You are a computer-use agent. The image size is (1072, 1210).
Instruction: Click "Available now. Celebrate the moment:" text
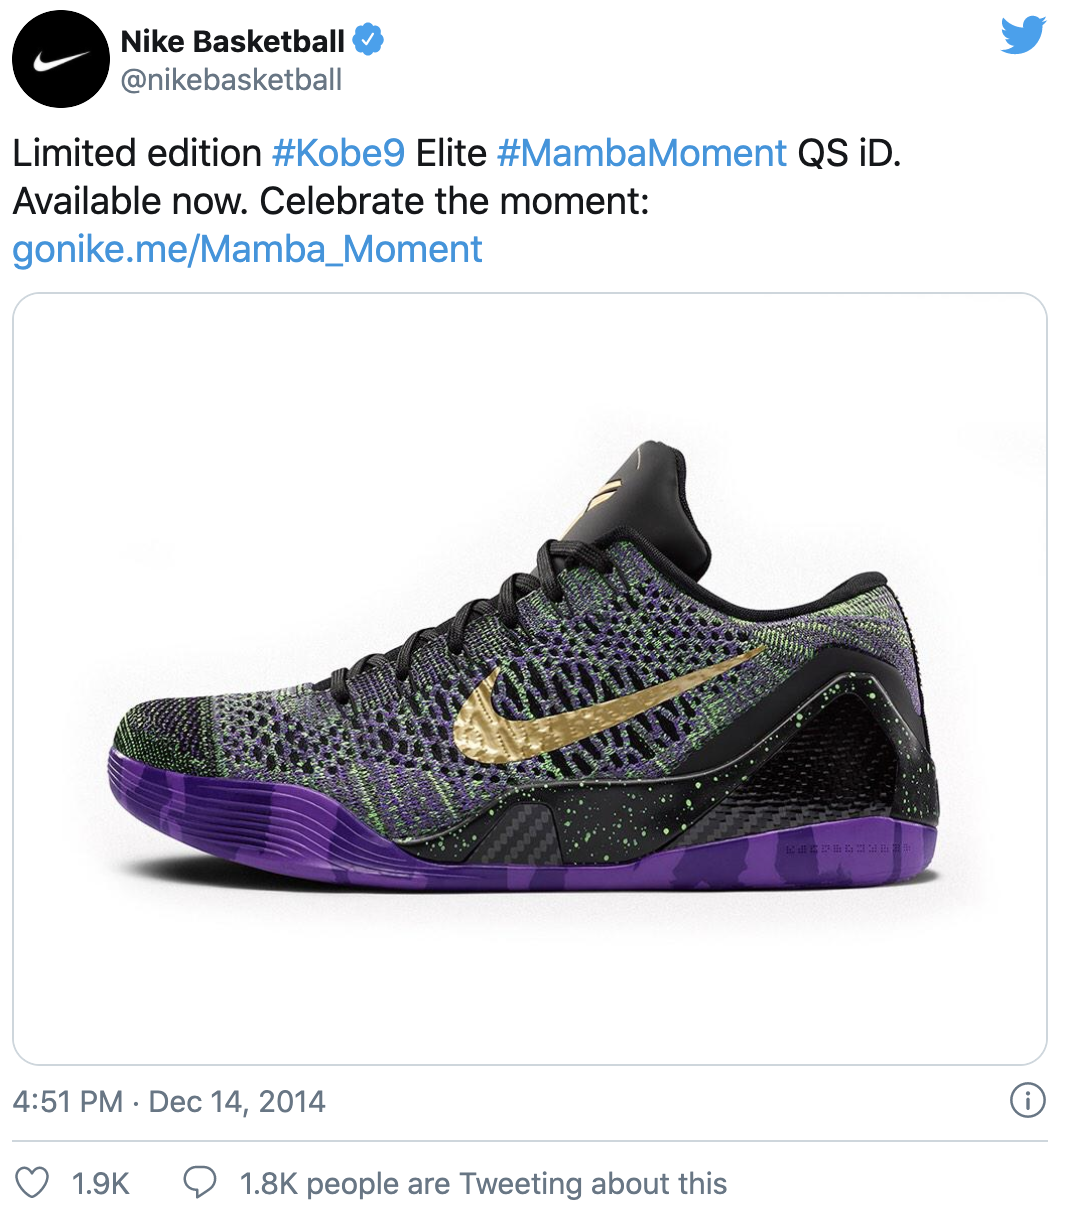(331, 201)
